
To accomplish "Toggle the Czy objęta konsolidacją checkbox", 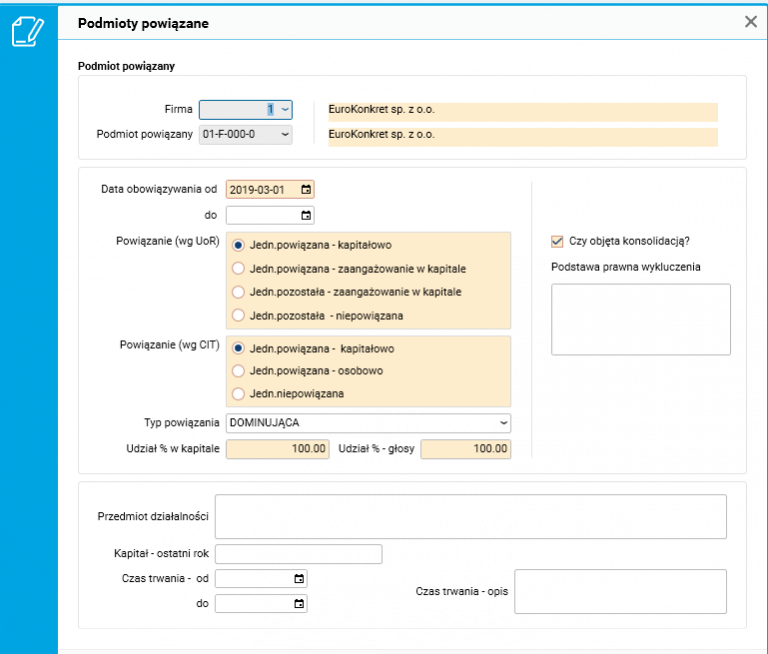I will (x=557, y=241).
